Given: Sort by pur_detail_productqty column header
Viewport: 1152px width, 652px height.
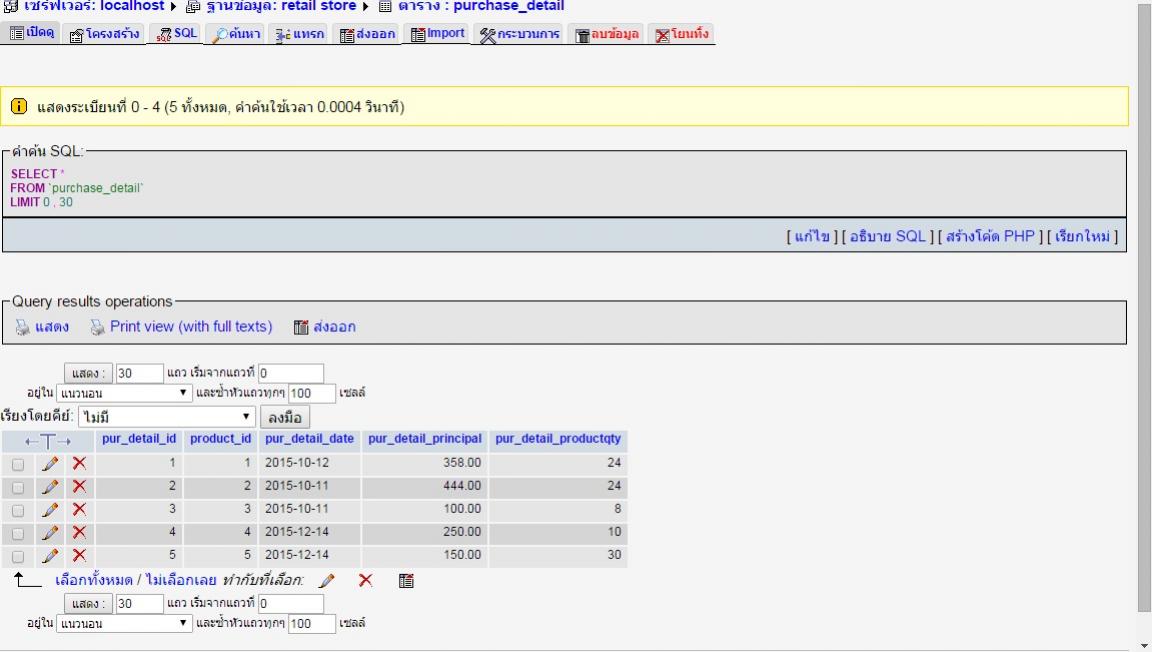Looking at the screenshot, I should click(558, 439).
